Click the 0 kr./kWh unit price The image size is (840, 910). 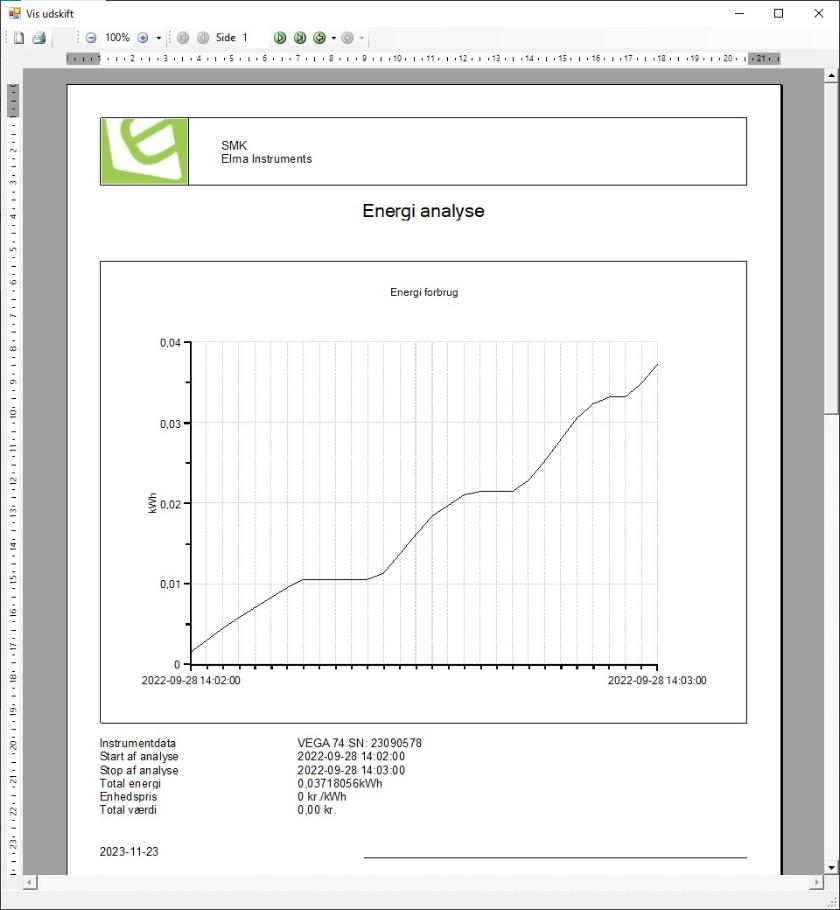322,797
